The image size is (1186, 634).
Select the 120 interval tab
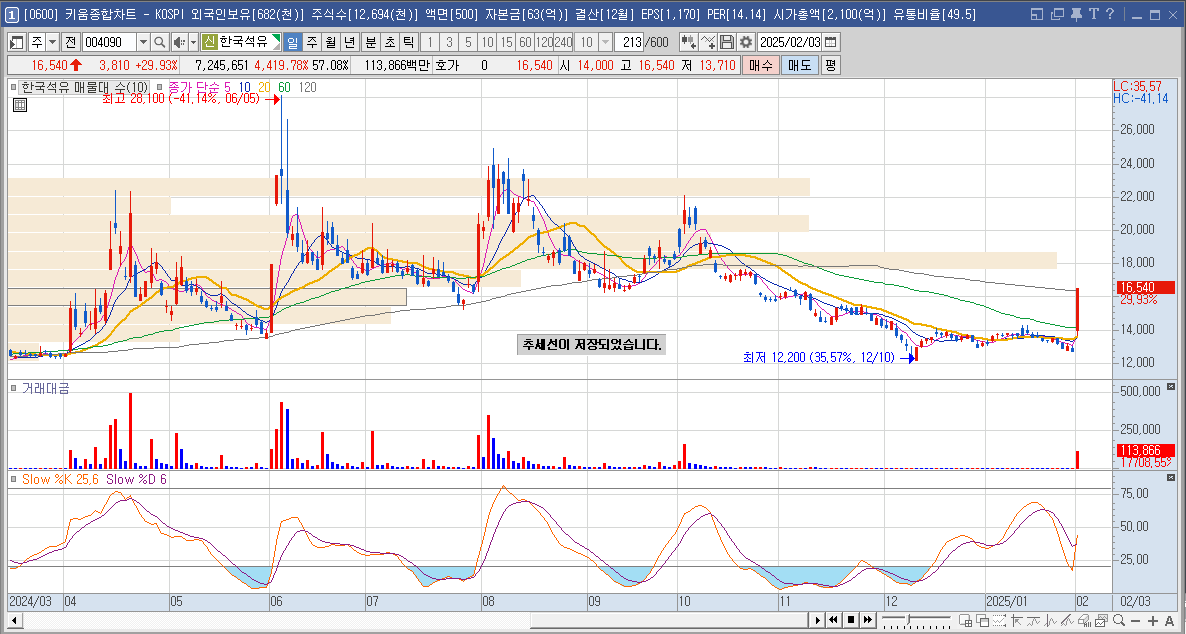click(545, 42)
